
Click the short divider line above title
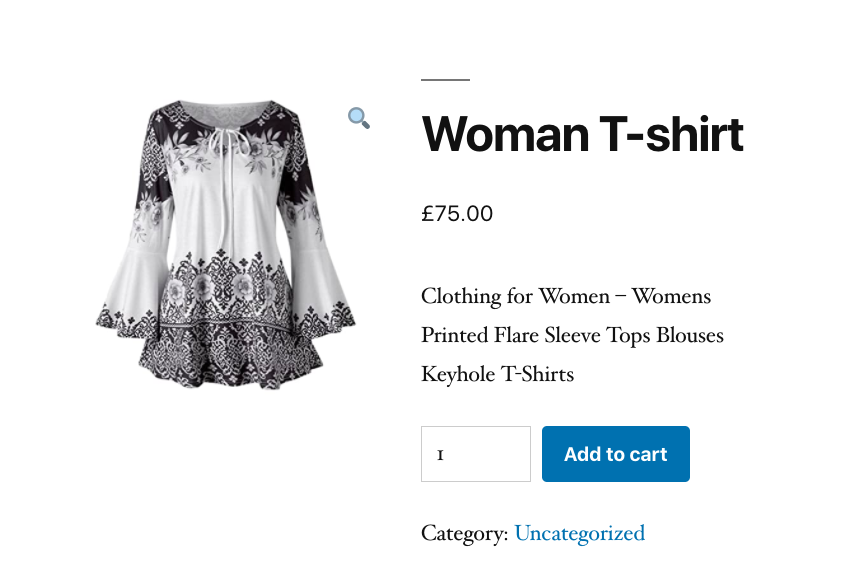(x=445, y=80)
